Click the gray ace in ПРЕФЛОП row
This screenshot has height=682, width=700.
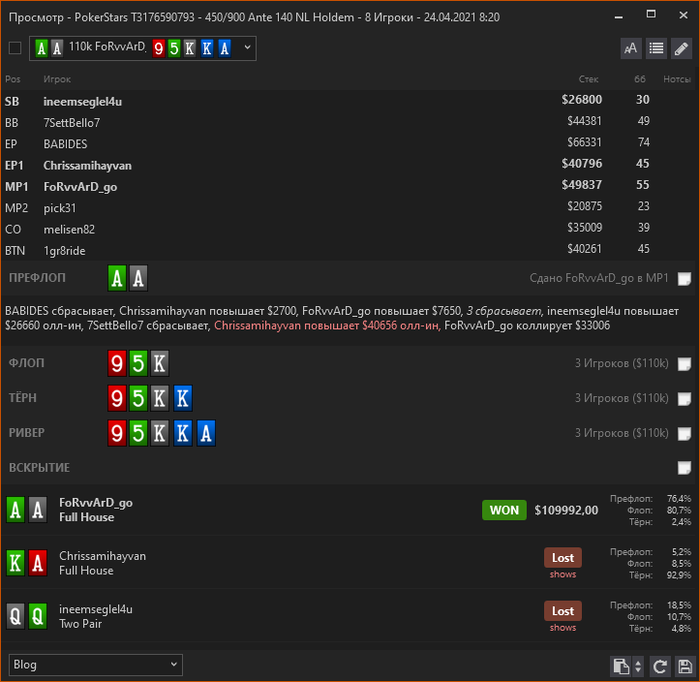click(138, 278)
